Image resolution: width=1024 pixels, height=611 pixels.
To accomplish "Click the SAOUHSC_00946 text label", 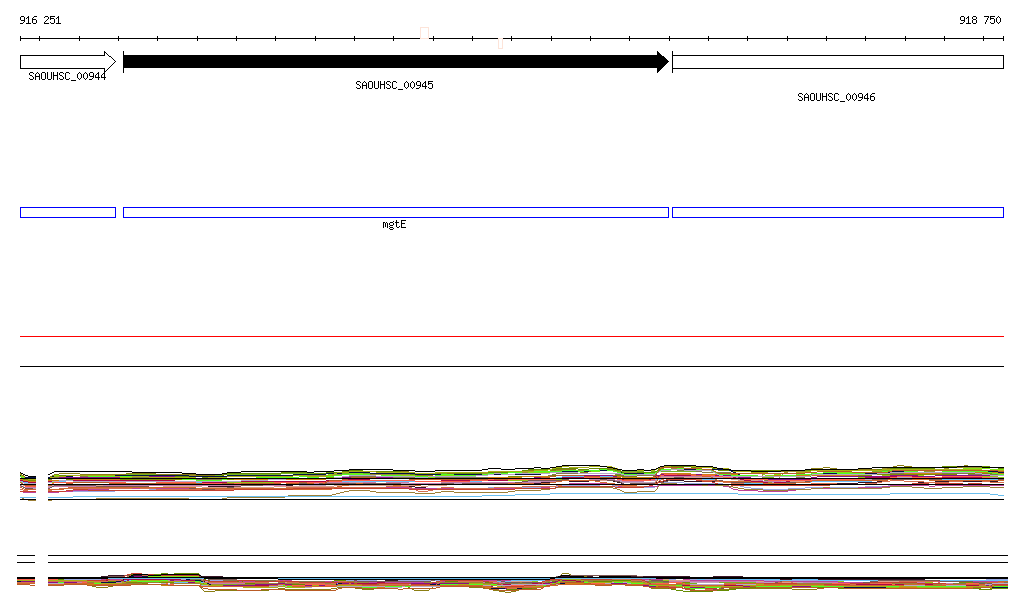I will (836, 97).
